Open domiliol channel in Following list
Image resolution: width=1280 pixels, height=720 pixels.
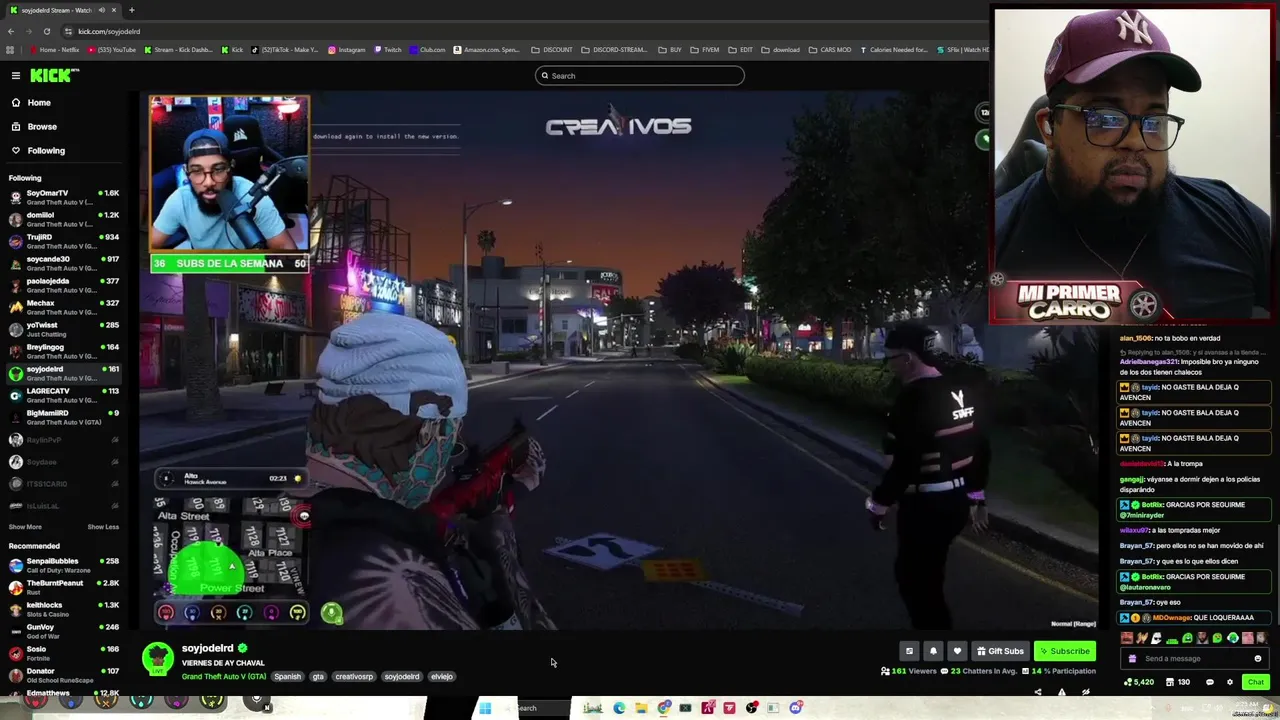(64, 219)
